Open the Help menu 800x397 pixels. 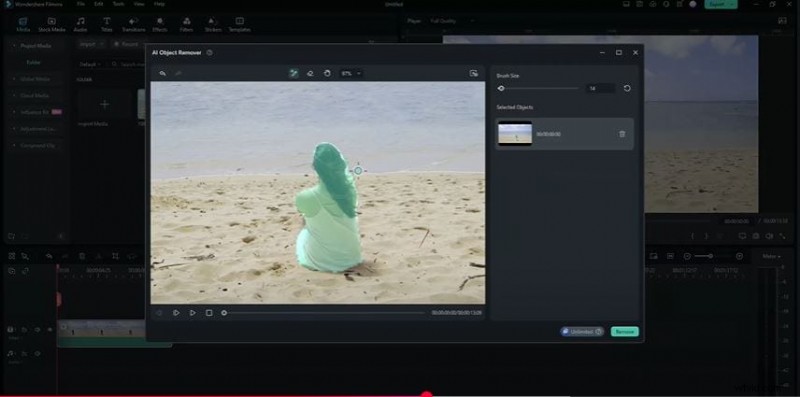point(159,4)
